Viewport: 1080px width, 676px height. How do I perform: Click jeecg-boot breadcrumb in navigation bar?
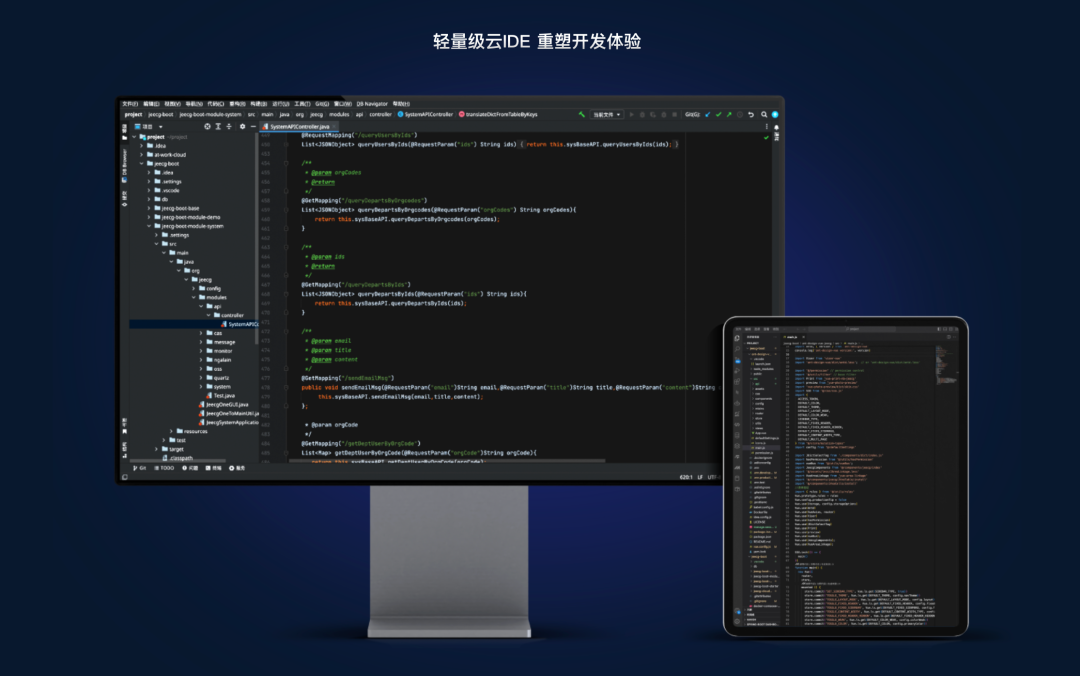point(160,114)
